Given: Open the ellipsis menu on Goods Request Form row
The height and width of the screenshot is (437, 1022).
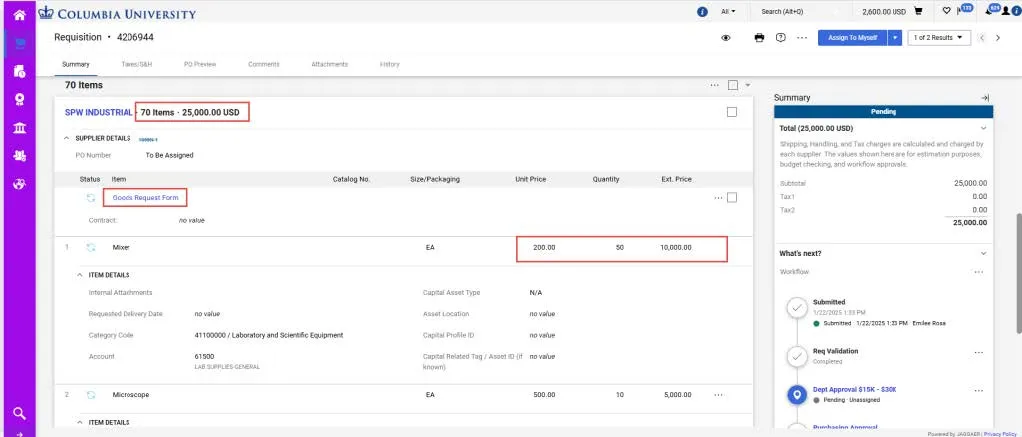Looking at the screenshot, I should tap(718, 198).
